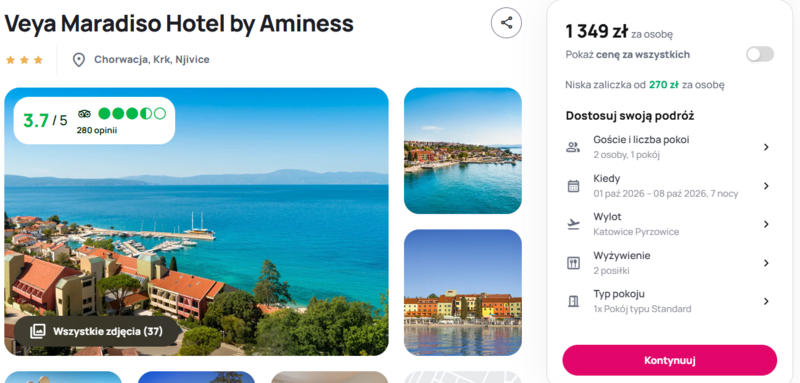
Task: Open the Chorwacja, Krk, Njivice location link
Action: [x=152, y=60]
